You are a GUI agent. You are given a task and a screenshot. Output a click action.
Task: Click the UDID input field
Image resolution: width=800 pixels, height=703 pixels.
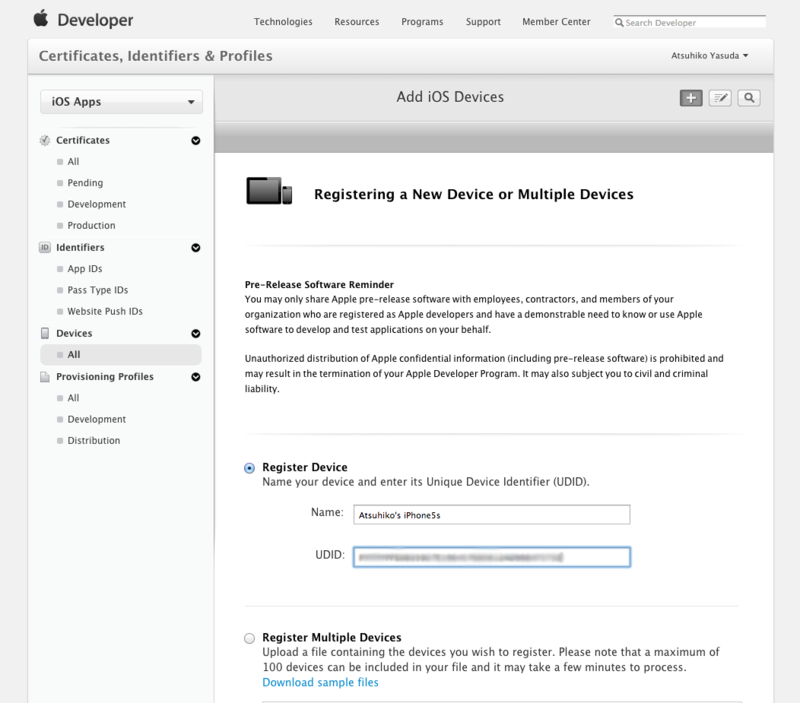click(491, 557)
